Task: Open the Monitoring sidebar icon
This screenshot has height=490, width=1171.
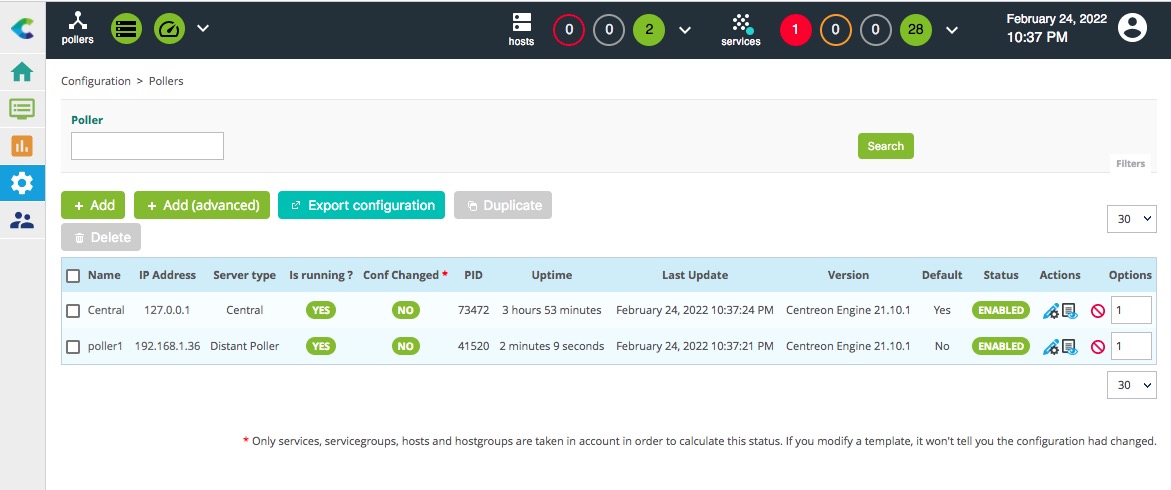Action: (x=21, y=109)
